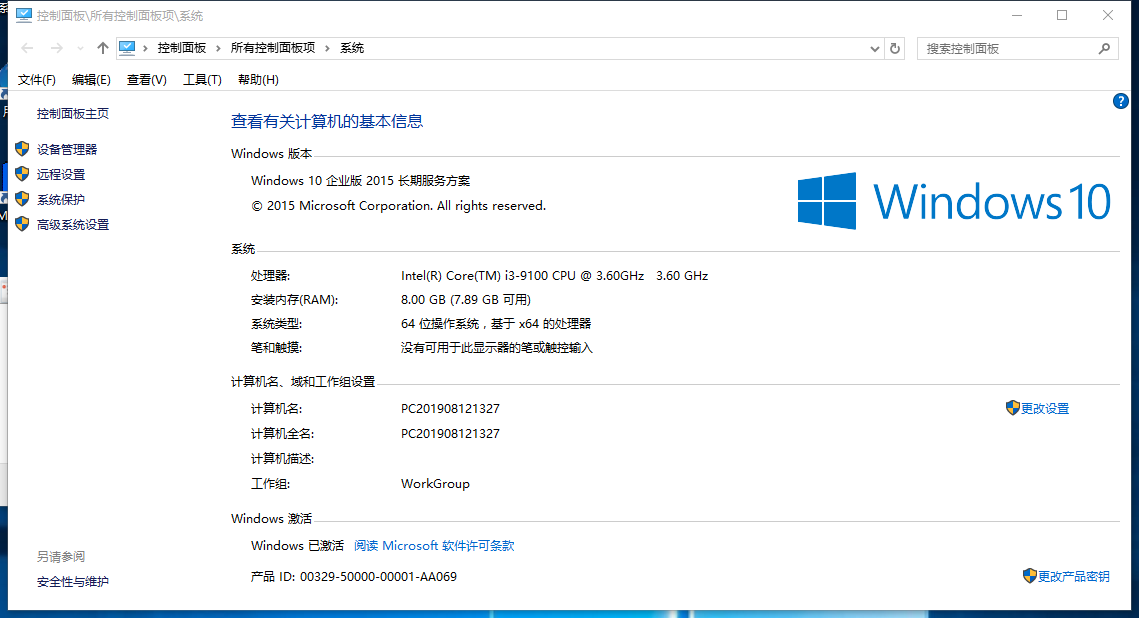
Task: Click shield icon next to 更改设置
Action: point(1013,408)
